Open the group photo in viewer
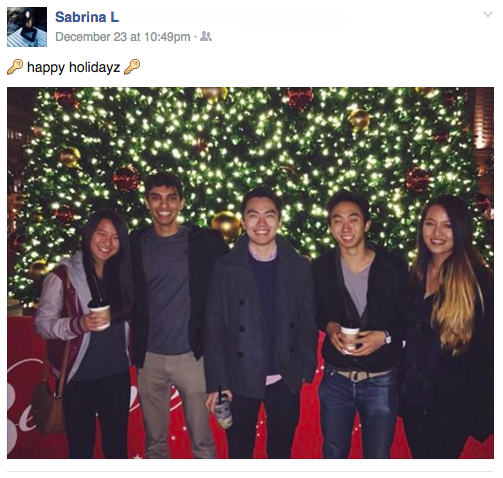This screenshot has height=478, width=503. pos(250,273)
